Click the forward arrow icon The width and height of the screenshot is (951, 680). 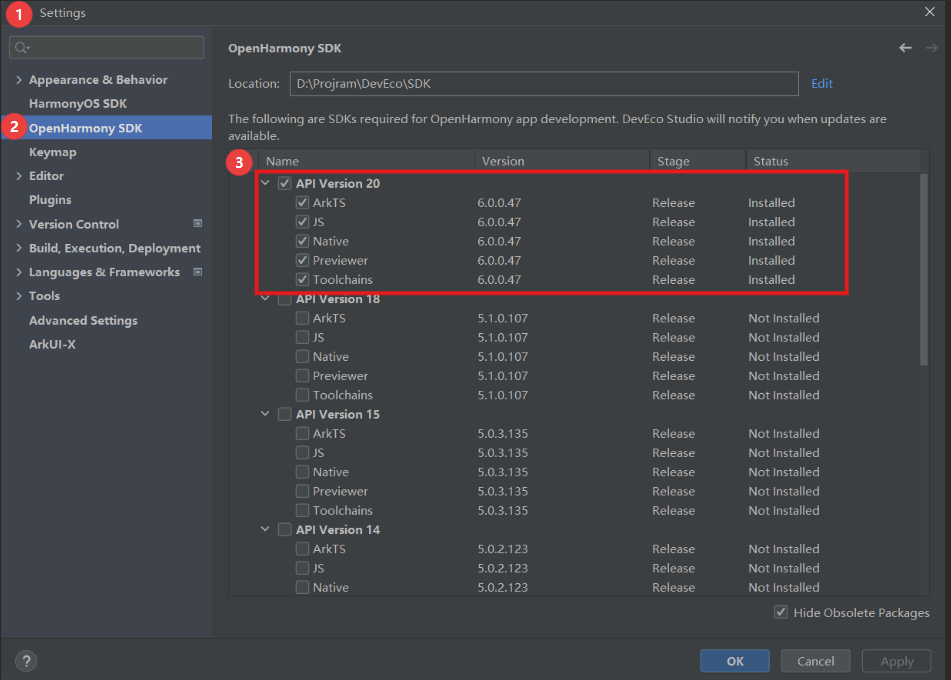932,48
